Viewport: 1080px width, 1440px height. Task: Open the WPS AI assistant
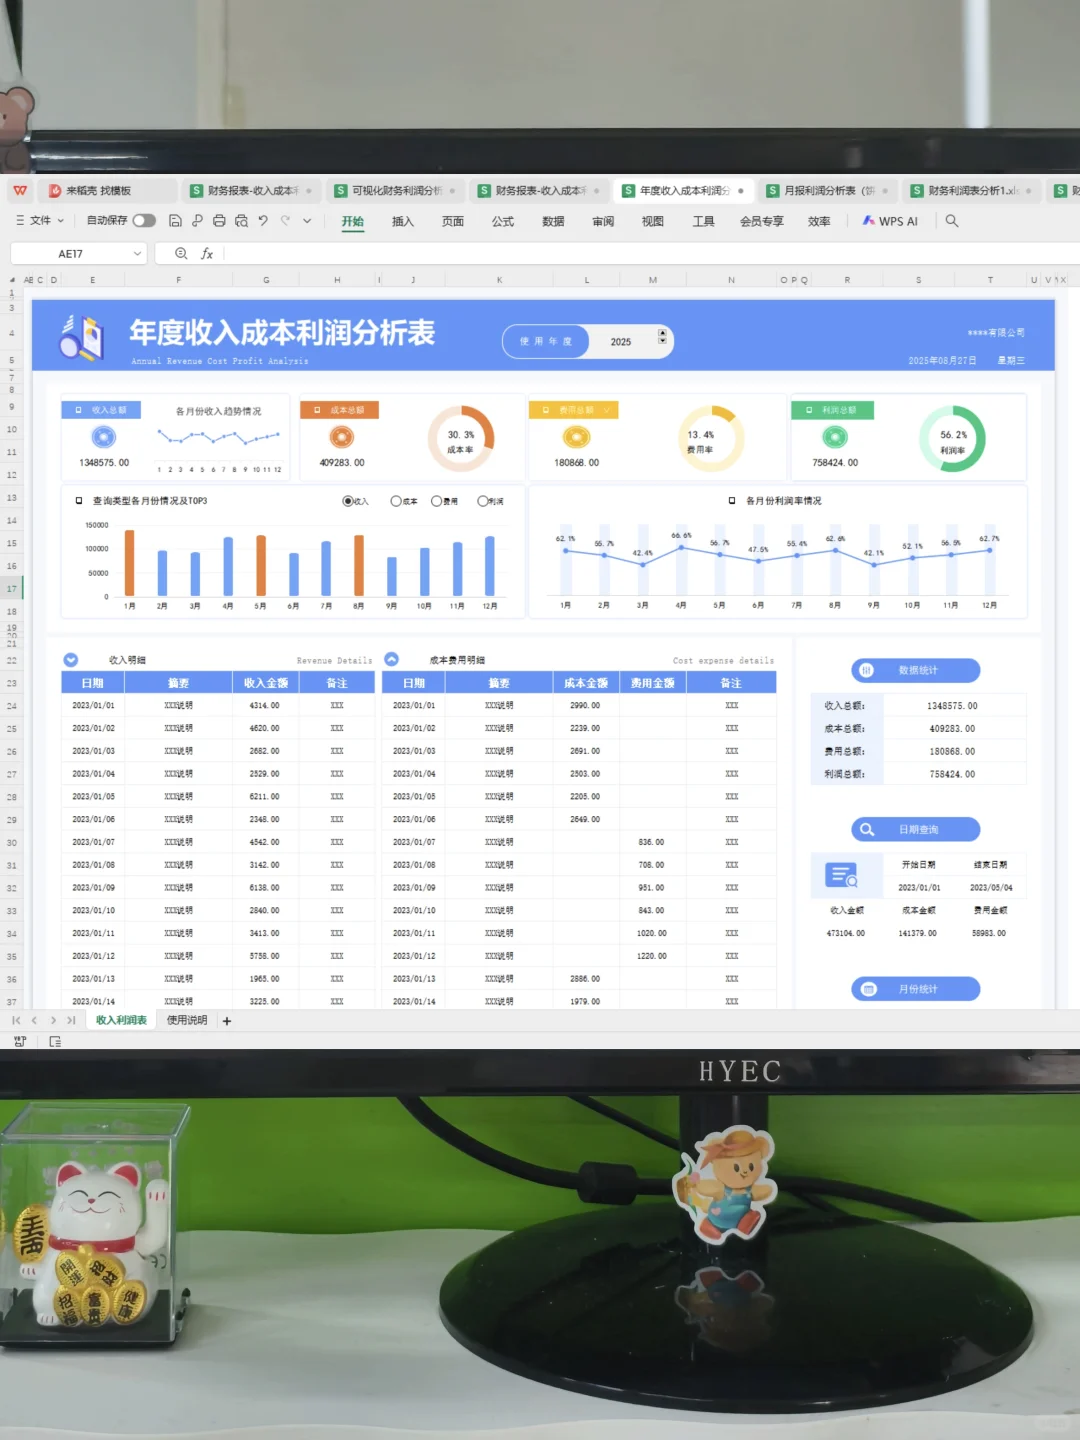890,221
